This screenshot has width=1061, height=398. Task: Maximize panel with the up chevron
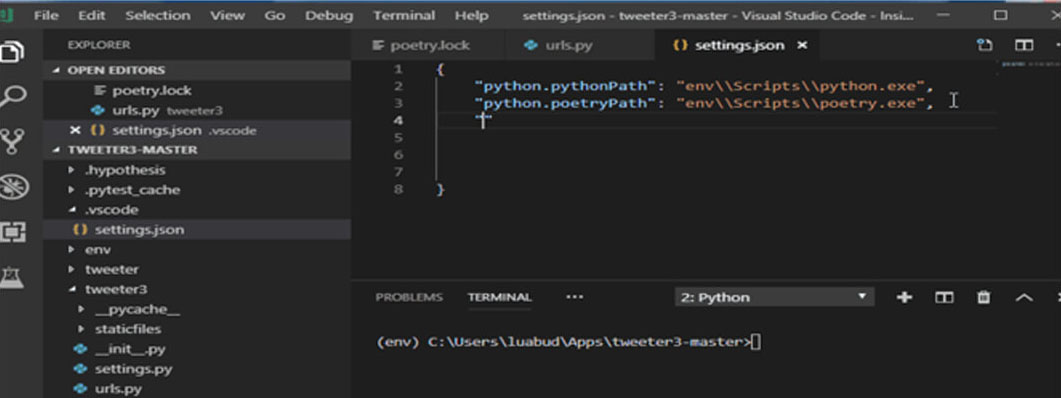(x=1024, y=297)
